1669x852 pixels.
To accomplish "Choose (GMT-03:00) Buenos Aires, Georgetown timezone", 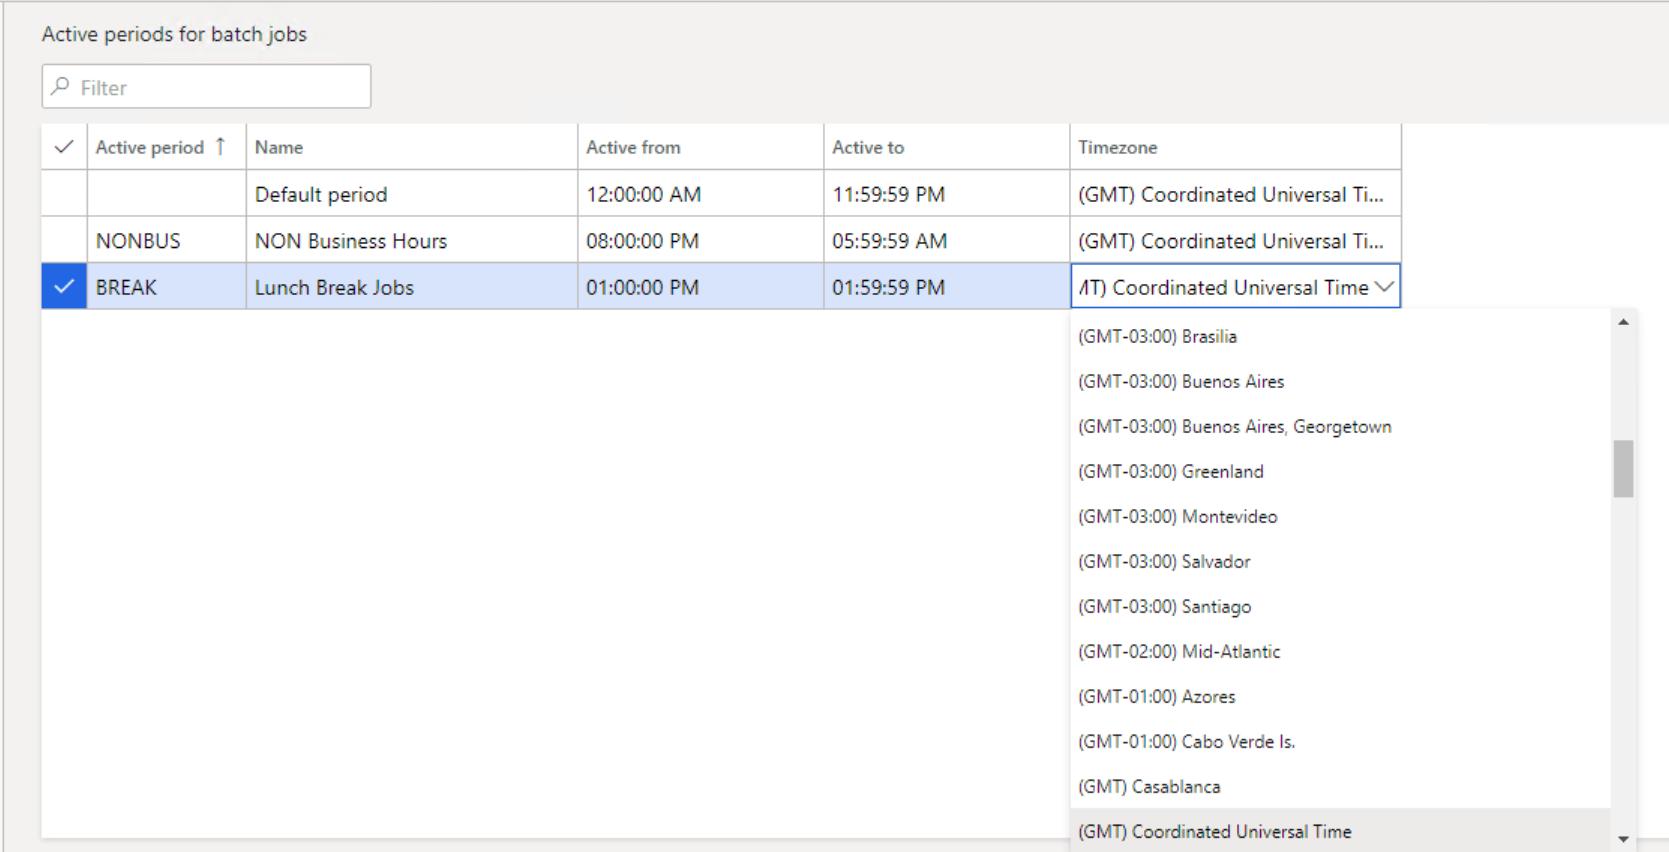I will pos(1340,426).
